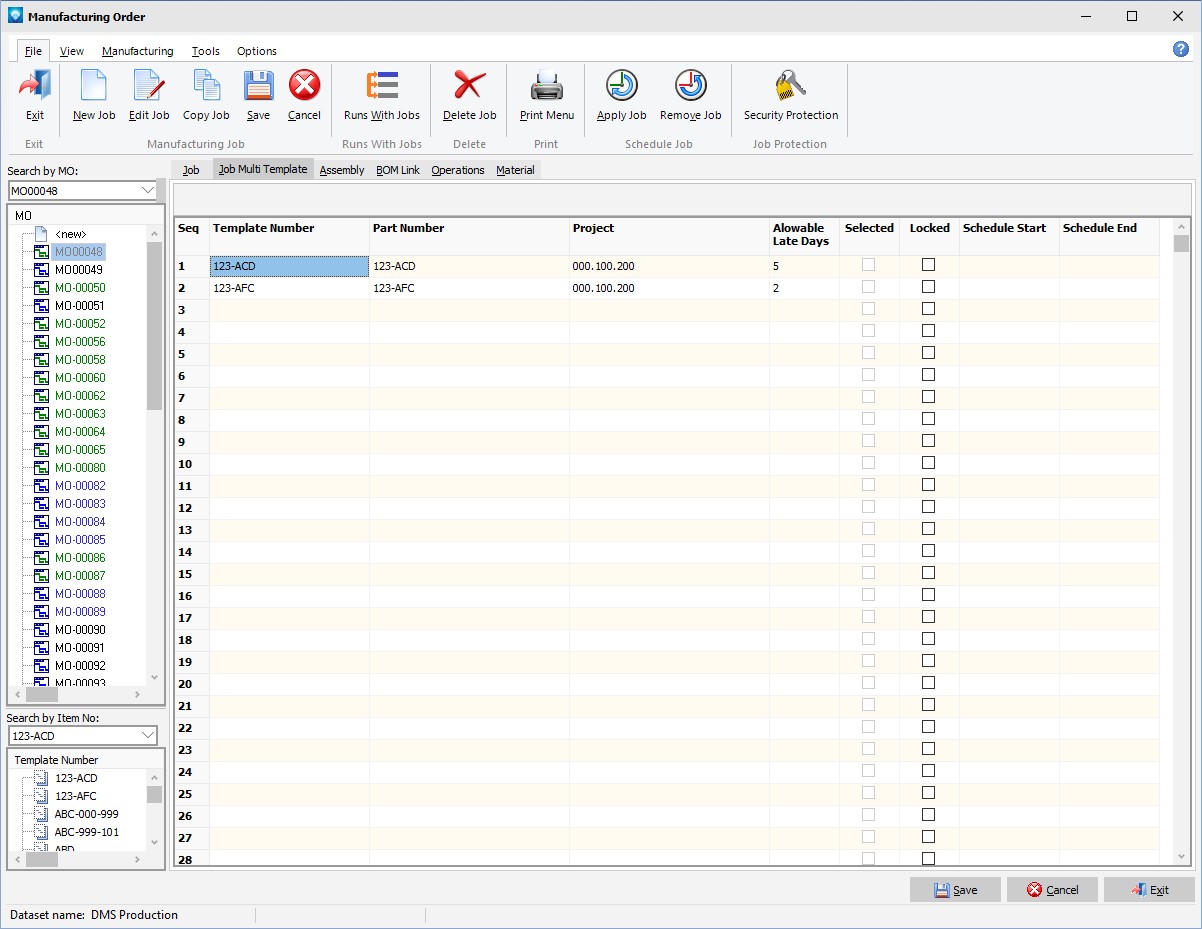Open the Manufacturing menu
This screenshot has height=929, width=1202.
[x=138, y=51]
